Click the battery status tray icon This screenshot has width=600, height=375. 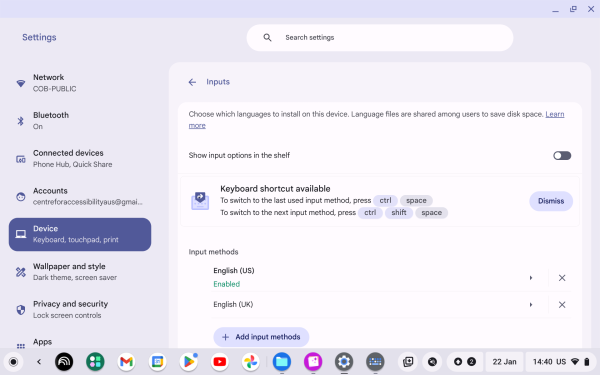(x=587, y=362)
